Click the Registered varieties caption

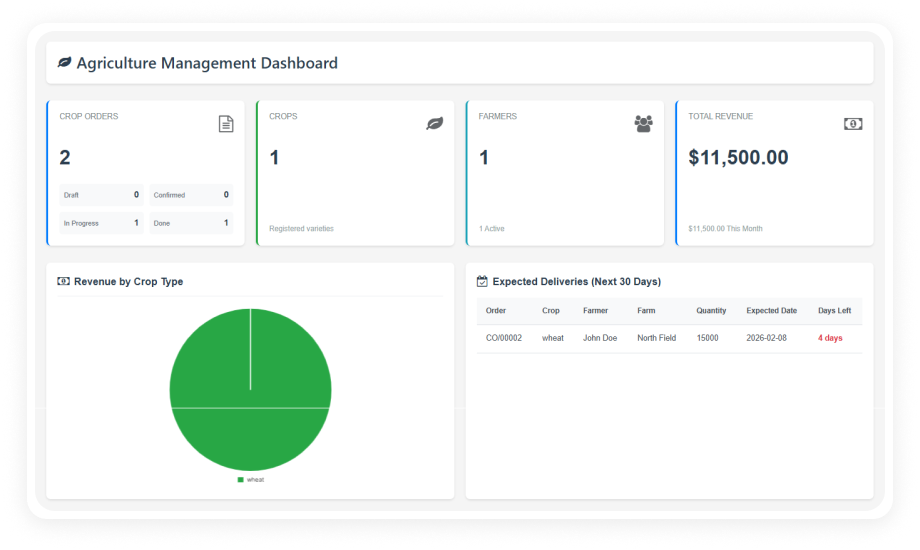(x=302, y=228)
